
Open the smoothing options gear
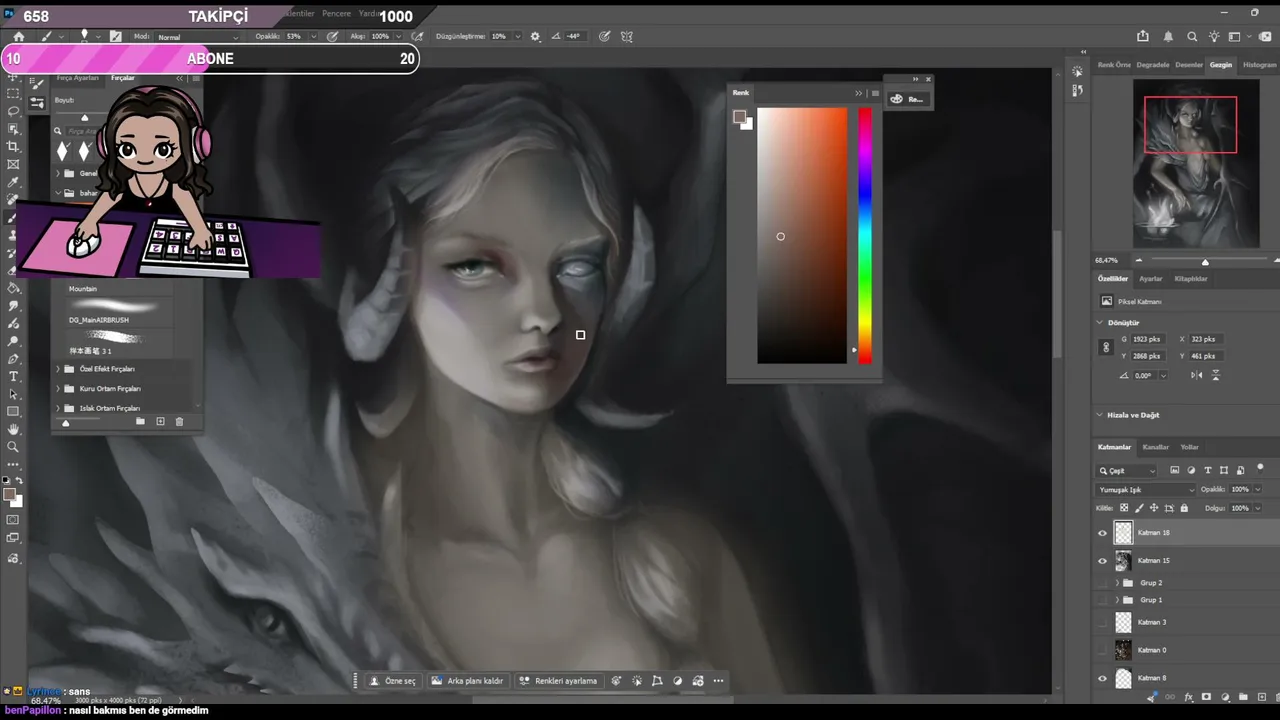(535, 37)
